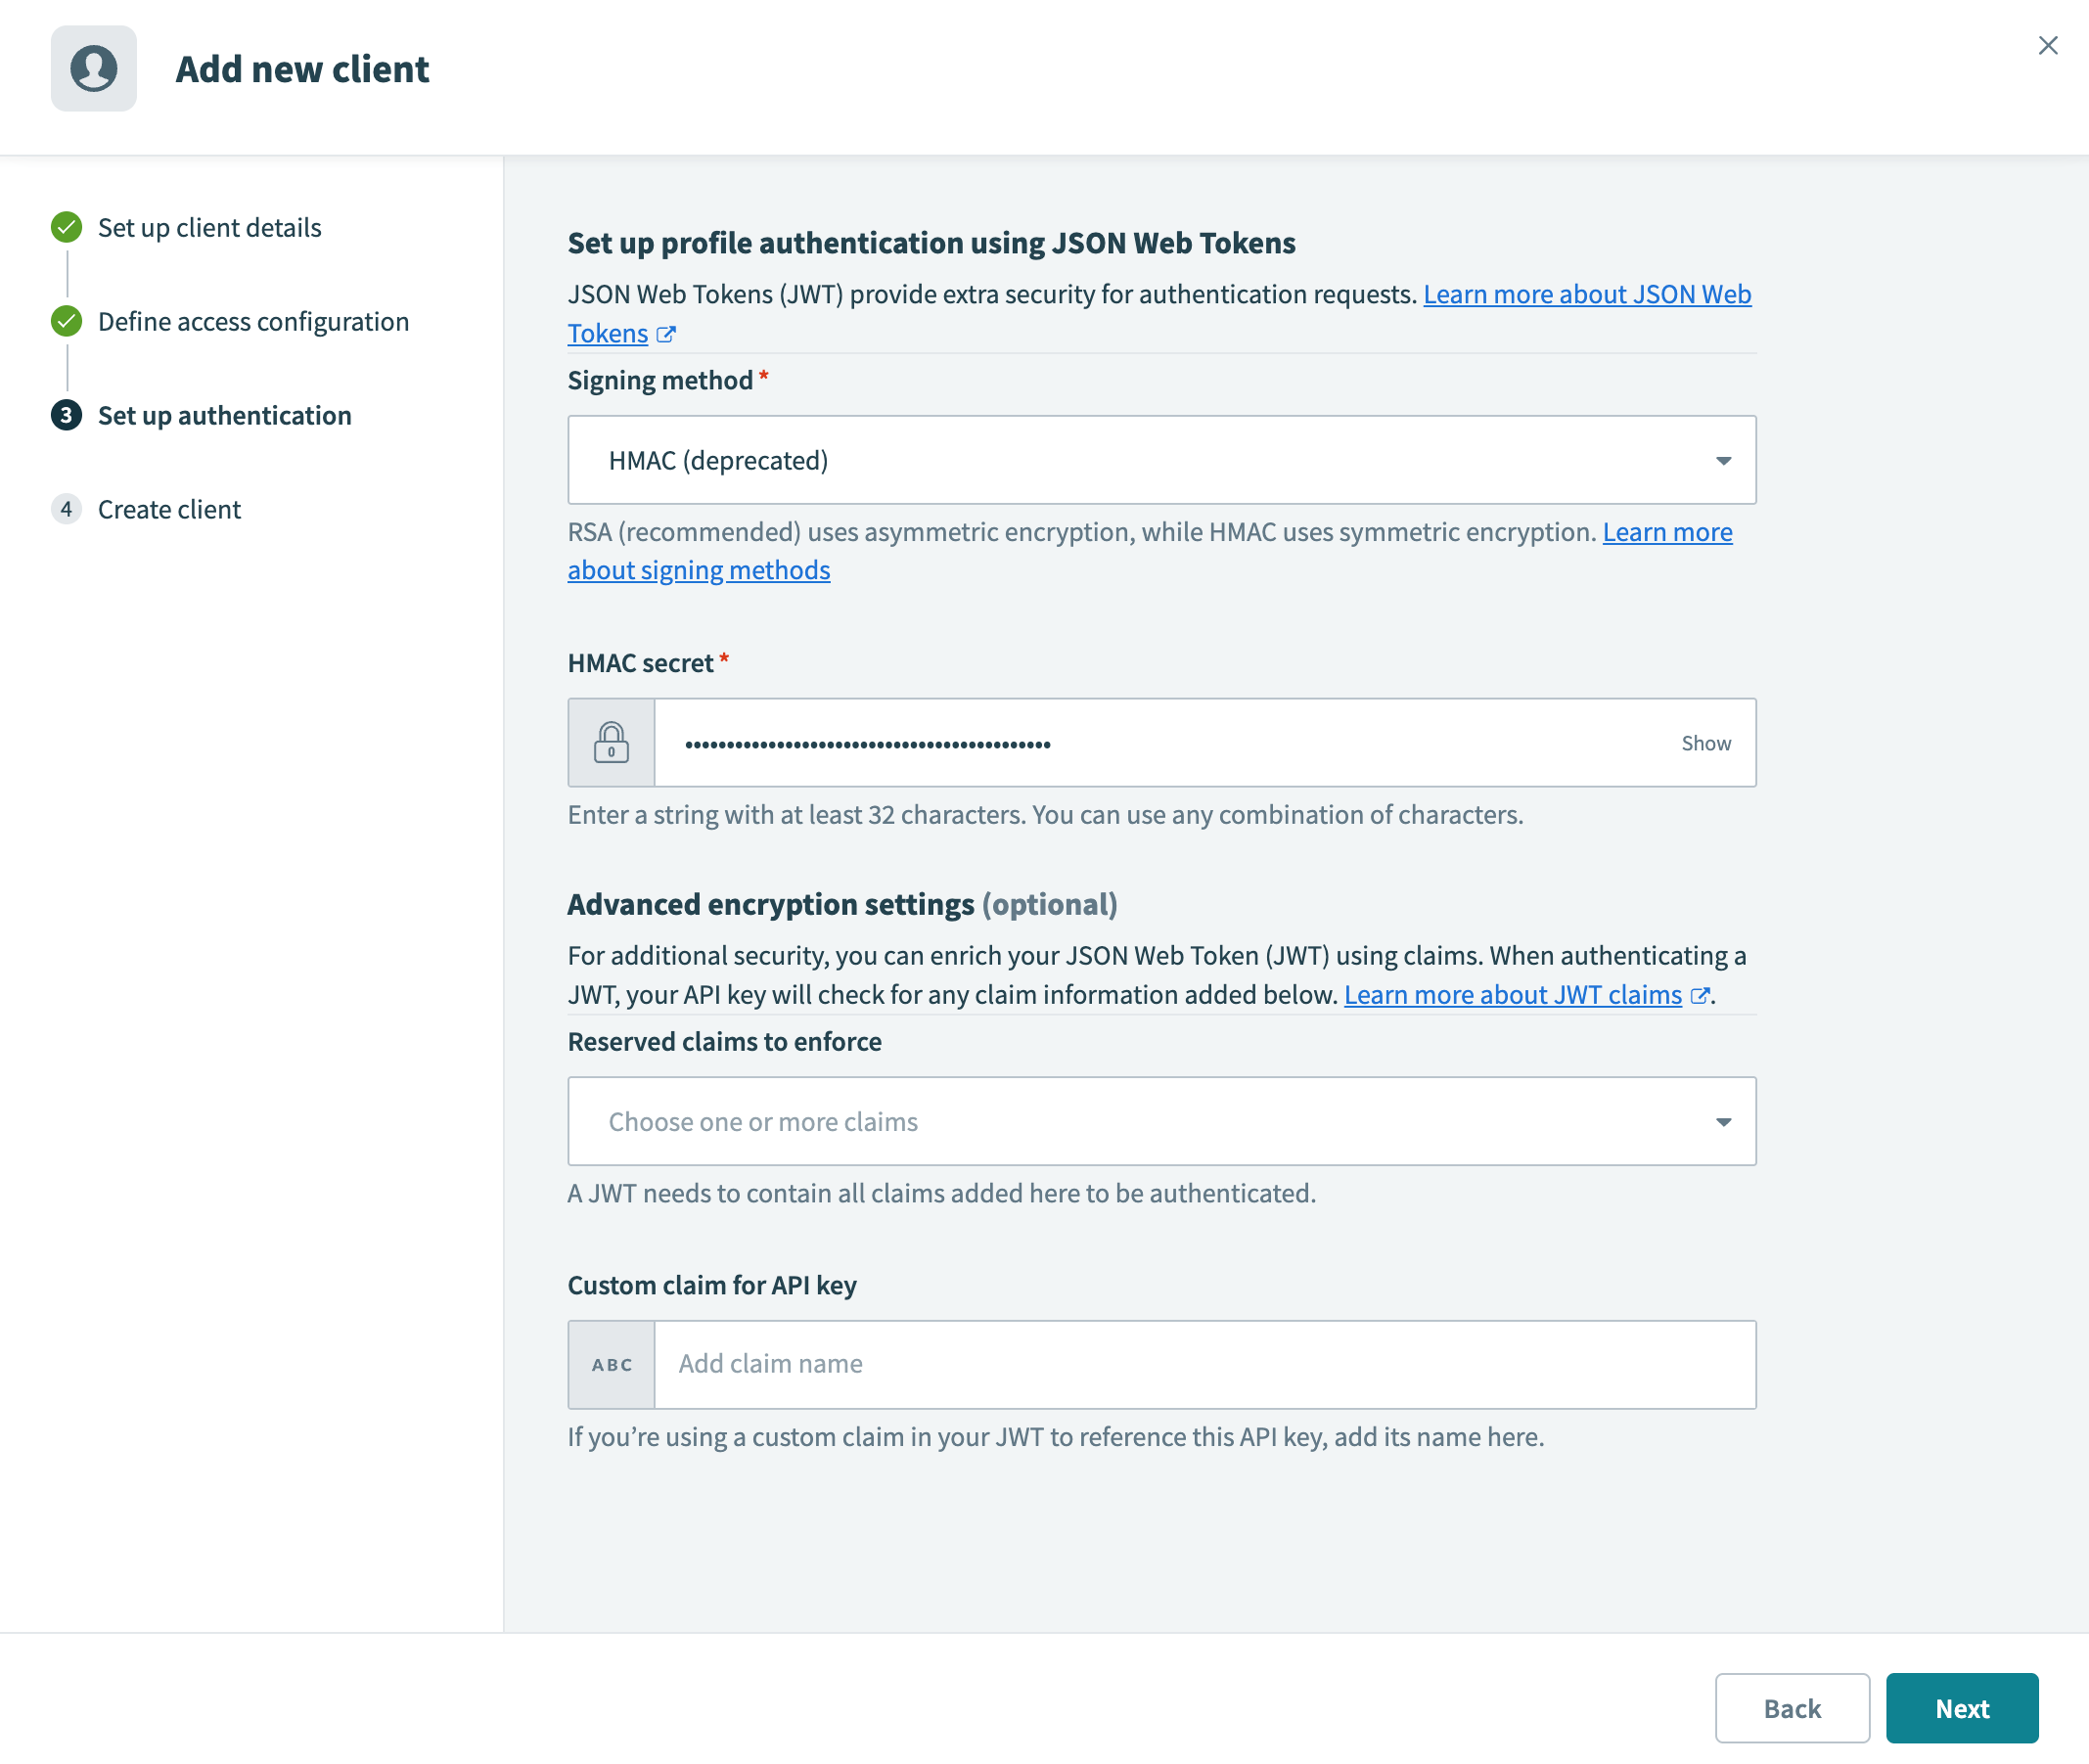Click the lock icon beside HMAC secret

(611, 743)
